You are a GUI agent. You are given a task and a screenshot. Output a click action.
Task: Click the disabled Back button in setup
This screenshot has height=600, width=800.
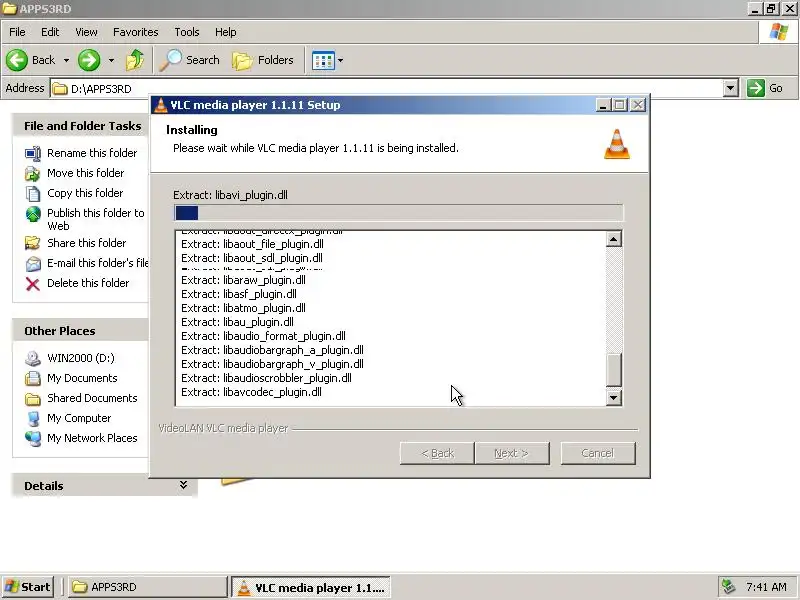pyautogui.click(x=437, y=453)
